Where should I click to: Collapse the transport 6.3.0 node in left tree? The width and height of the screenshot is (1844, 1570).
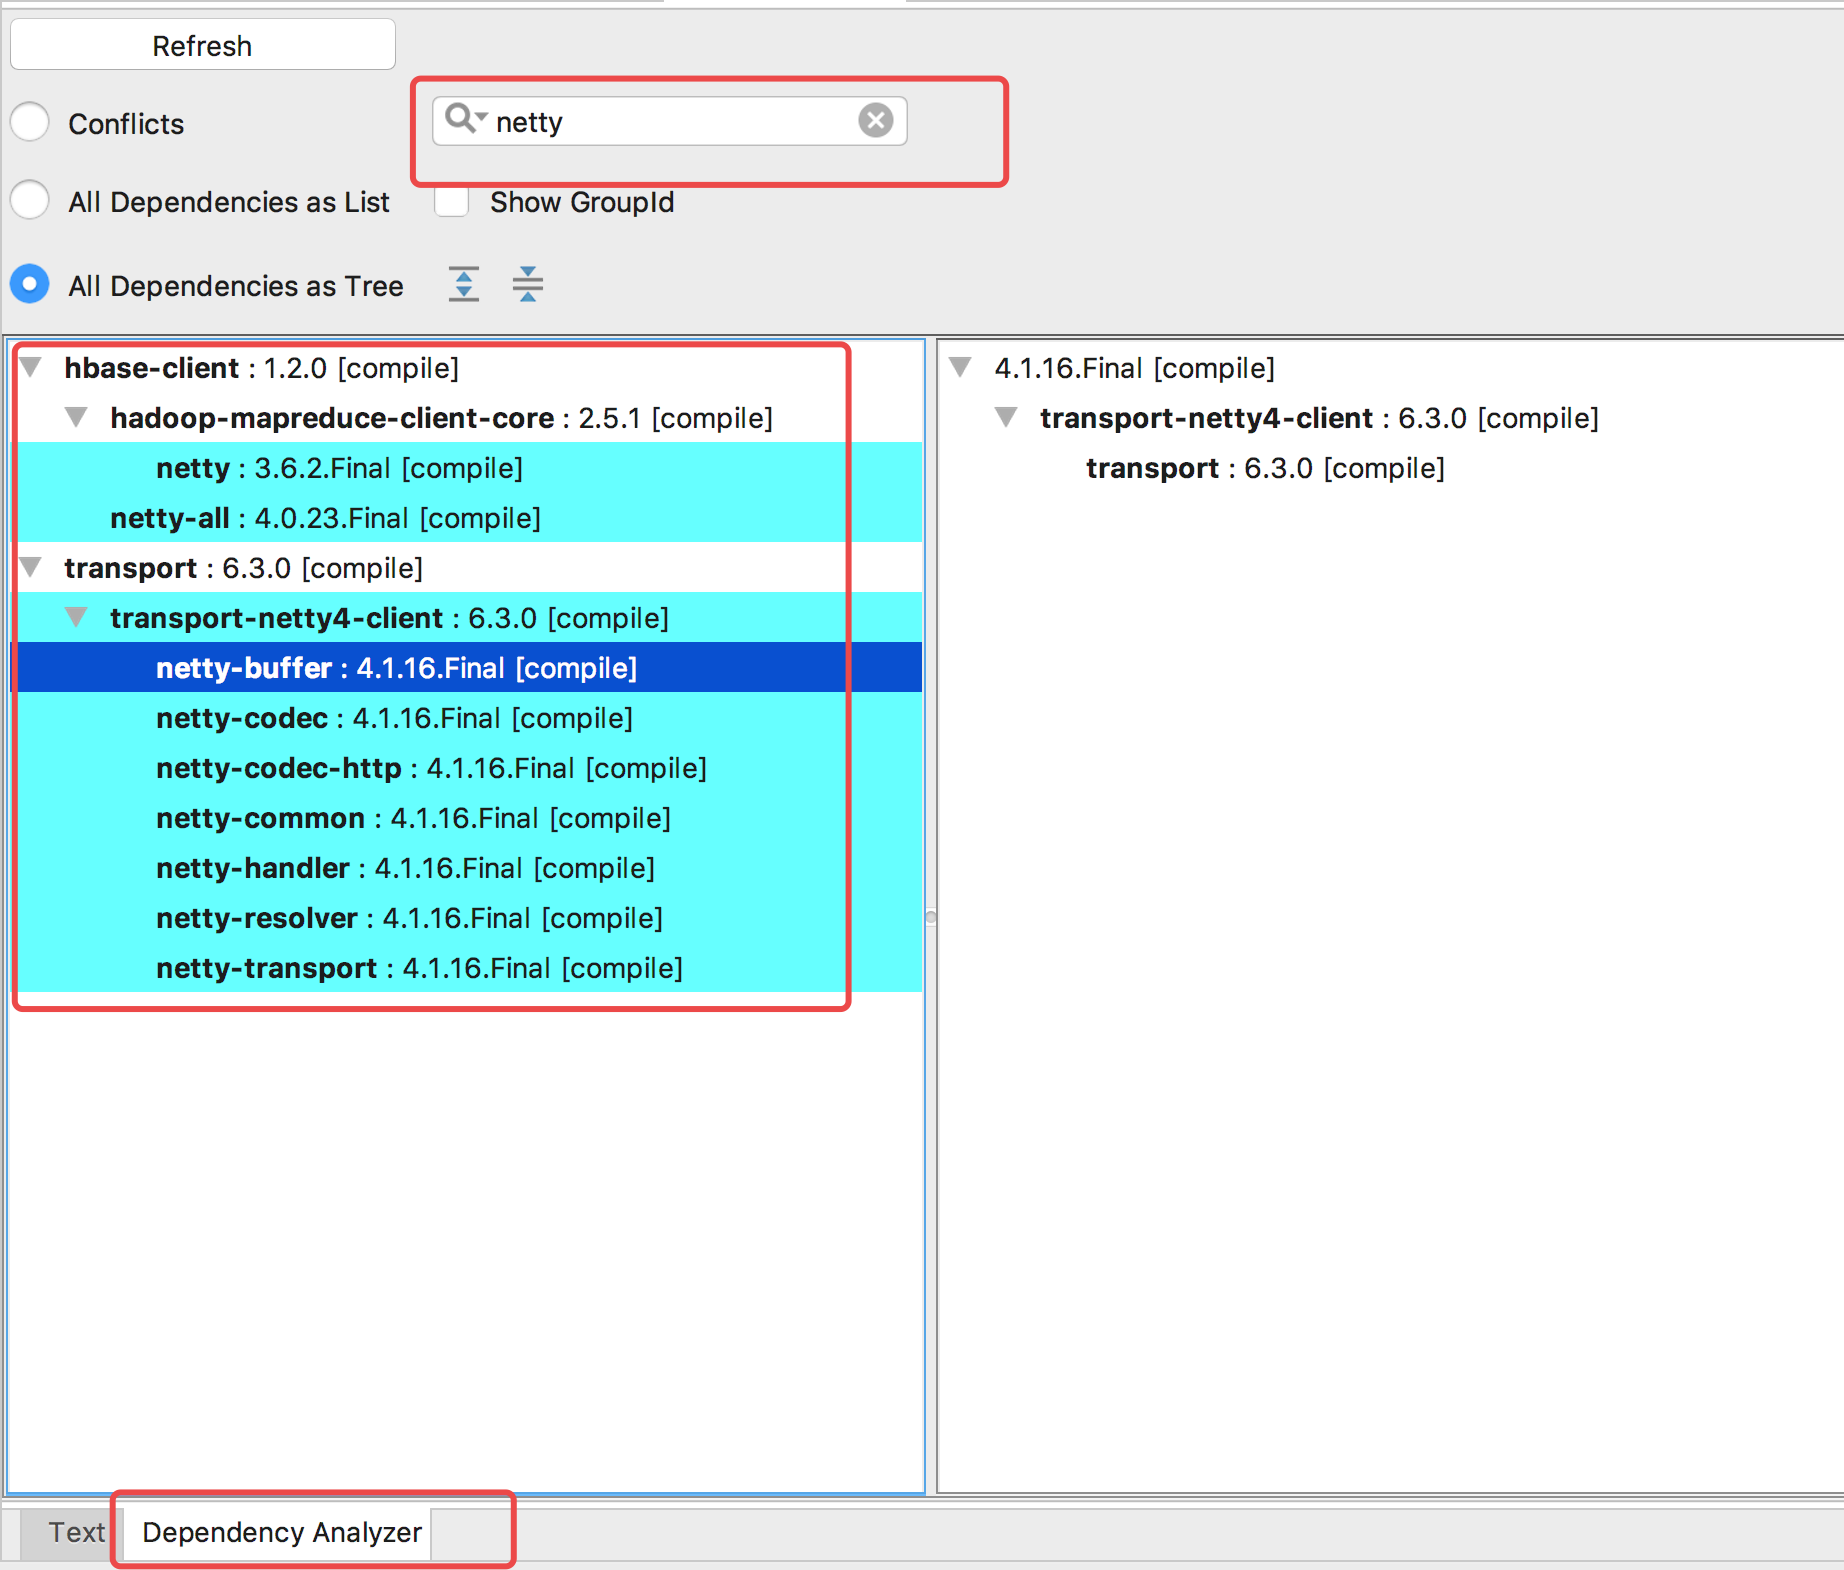coord(31,567)
